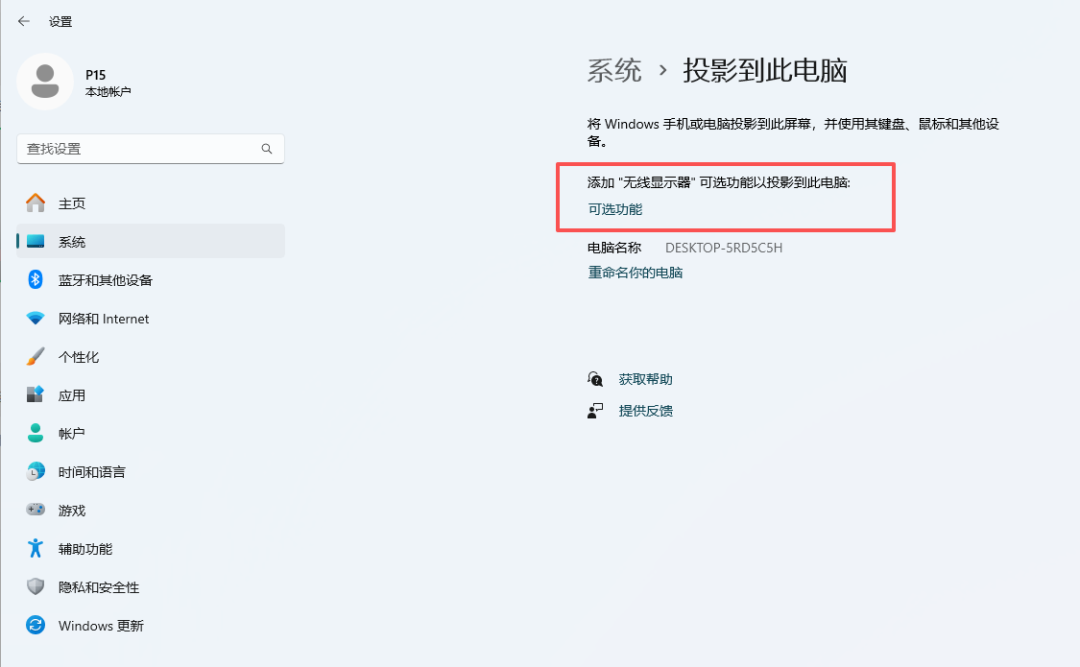Click the breadcrumb chevron separator
Screen dimensions: 1080x667
[x=663, y=70]
